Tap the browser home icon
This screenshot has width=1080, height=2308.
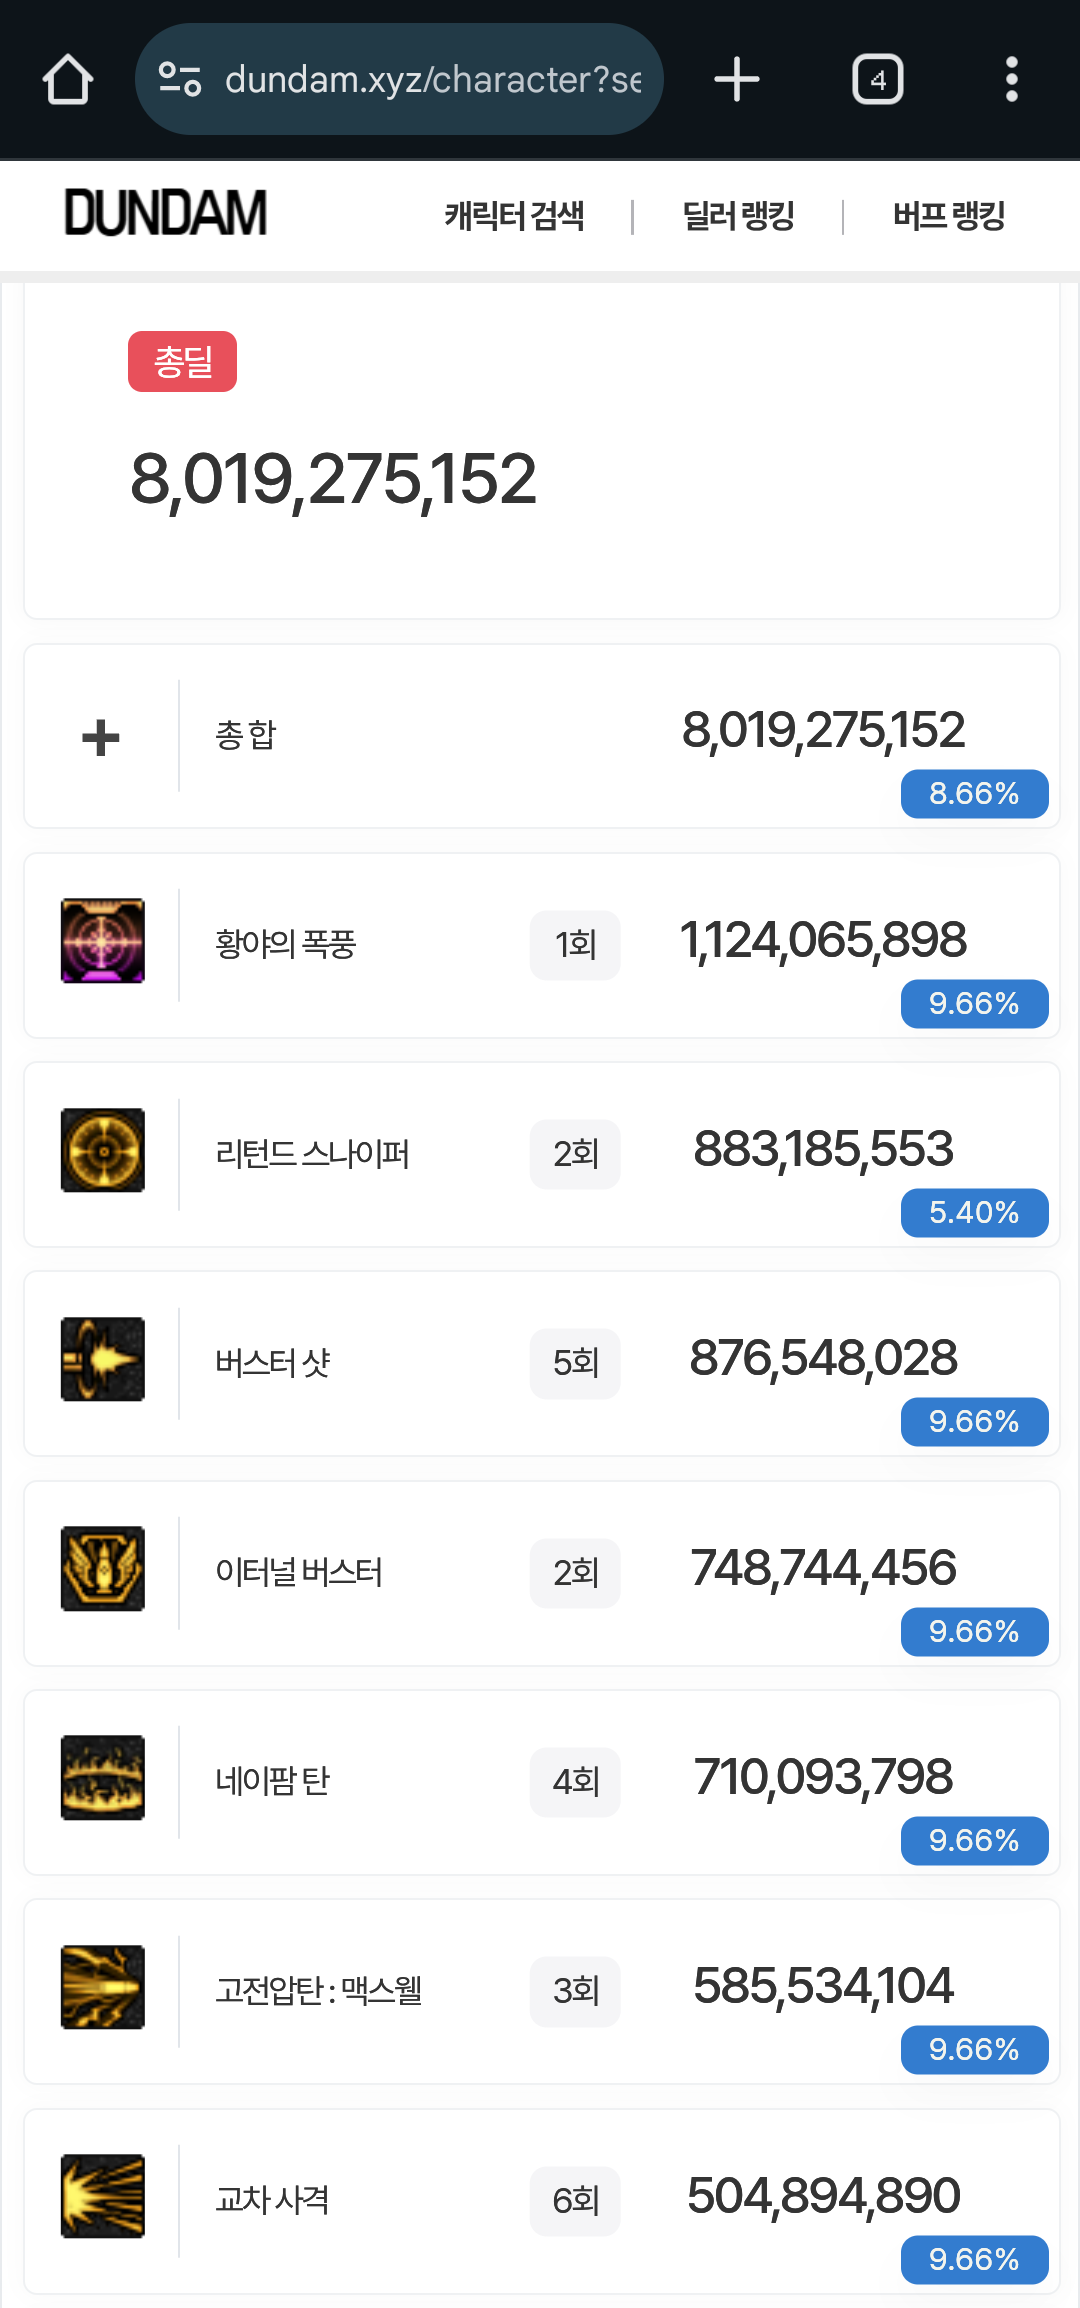tap(68, 79)
